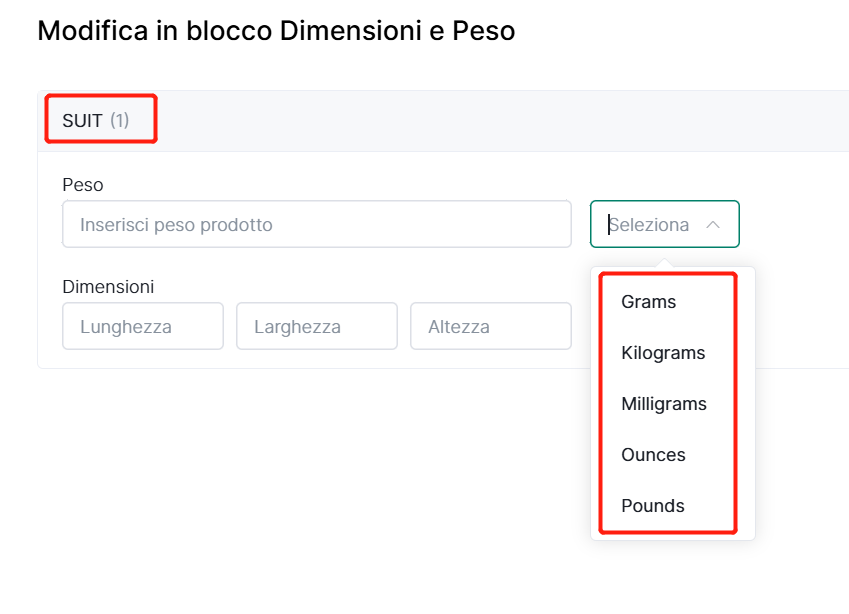The image size is (849, 614).
Task: Click the Peso field label
Action: pos(83,185)
